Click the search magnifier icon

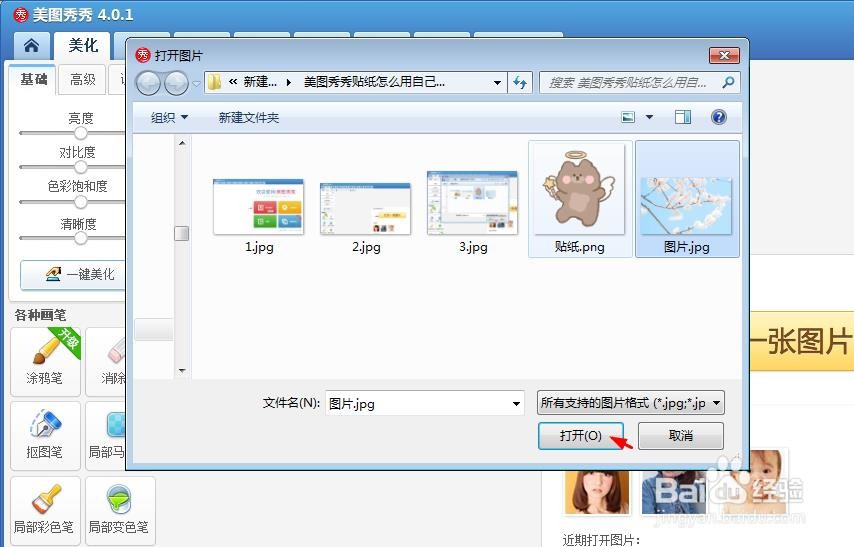point(728,82)
